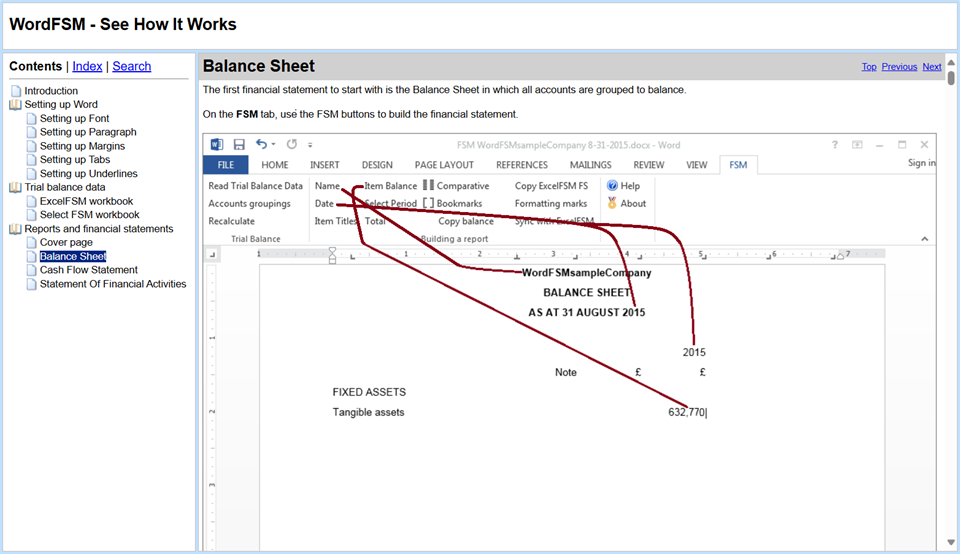Screen dimensions: 960x554
Task: Open the Introduction page icon
Action: (x=16, y=91)
